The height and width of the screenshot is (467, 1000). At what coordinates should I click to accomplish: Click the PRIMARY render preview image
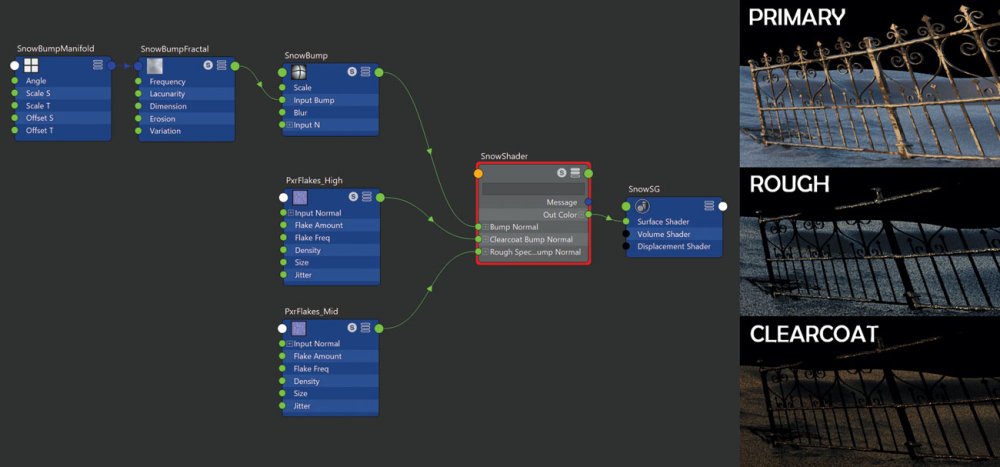(x=870, y=84)
